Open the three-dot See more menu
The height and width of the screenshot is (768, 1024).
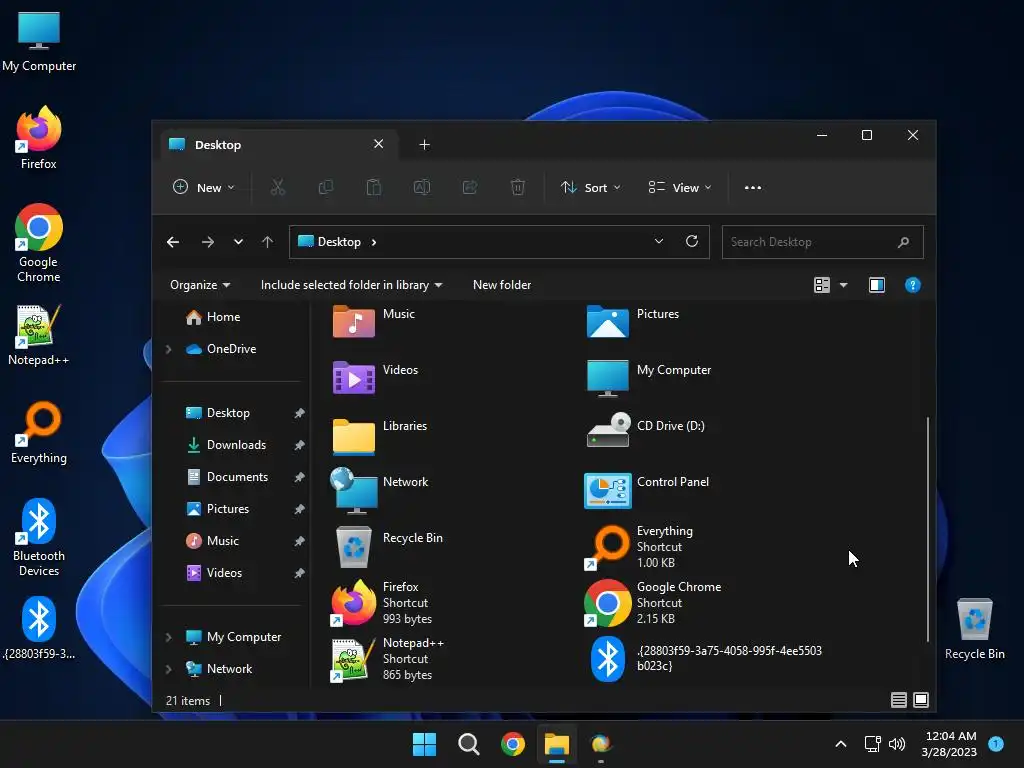(752, 187)
